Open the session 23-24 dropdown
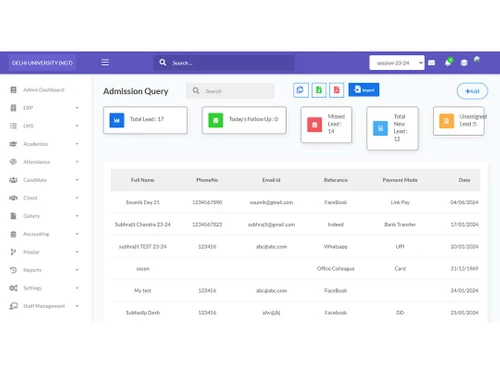This screenshot has width=500, height=375. [x=397, y=63]
